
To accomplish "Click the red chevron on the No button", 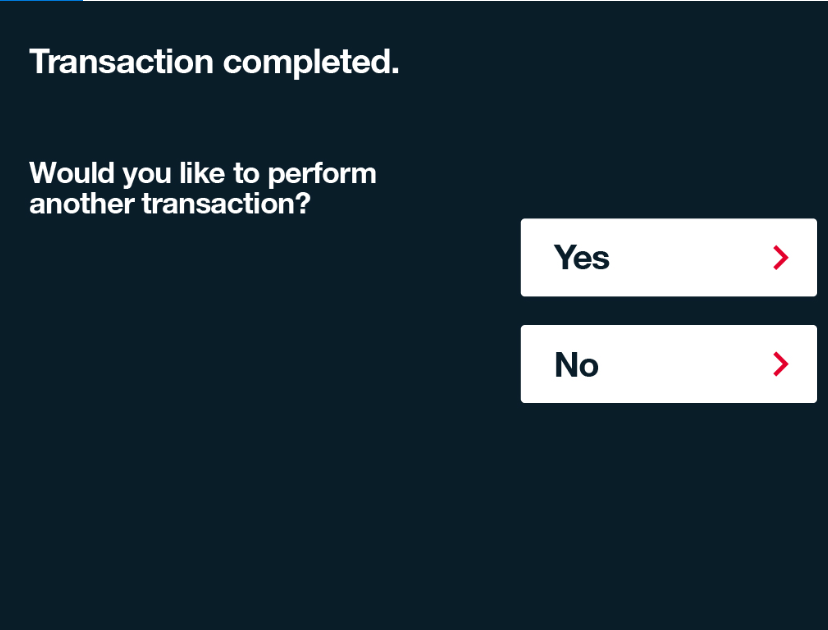I will pyautogui.click(x=781, y=364).
